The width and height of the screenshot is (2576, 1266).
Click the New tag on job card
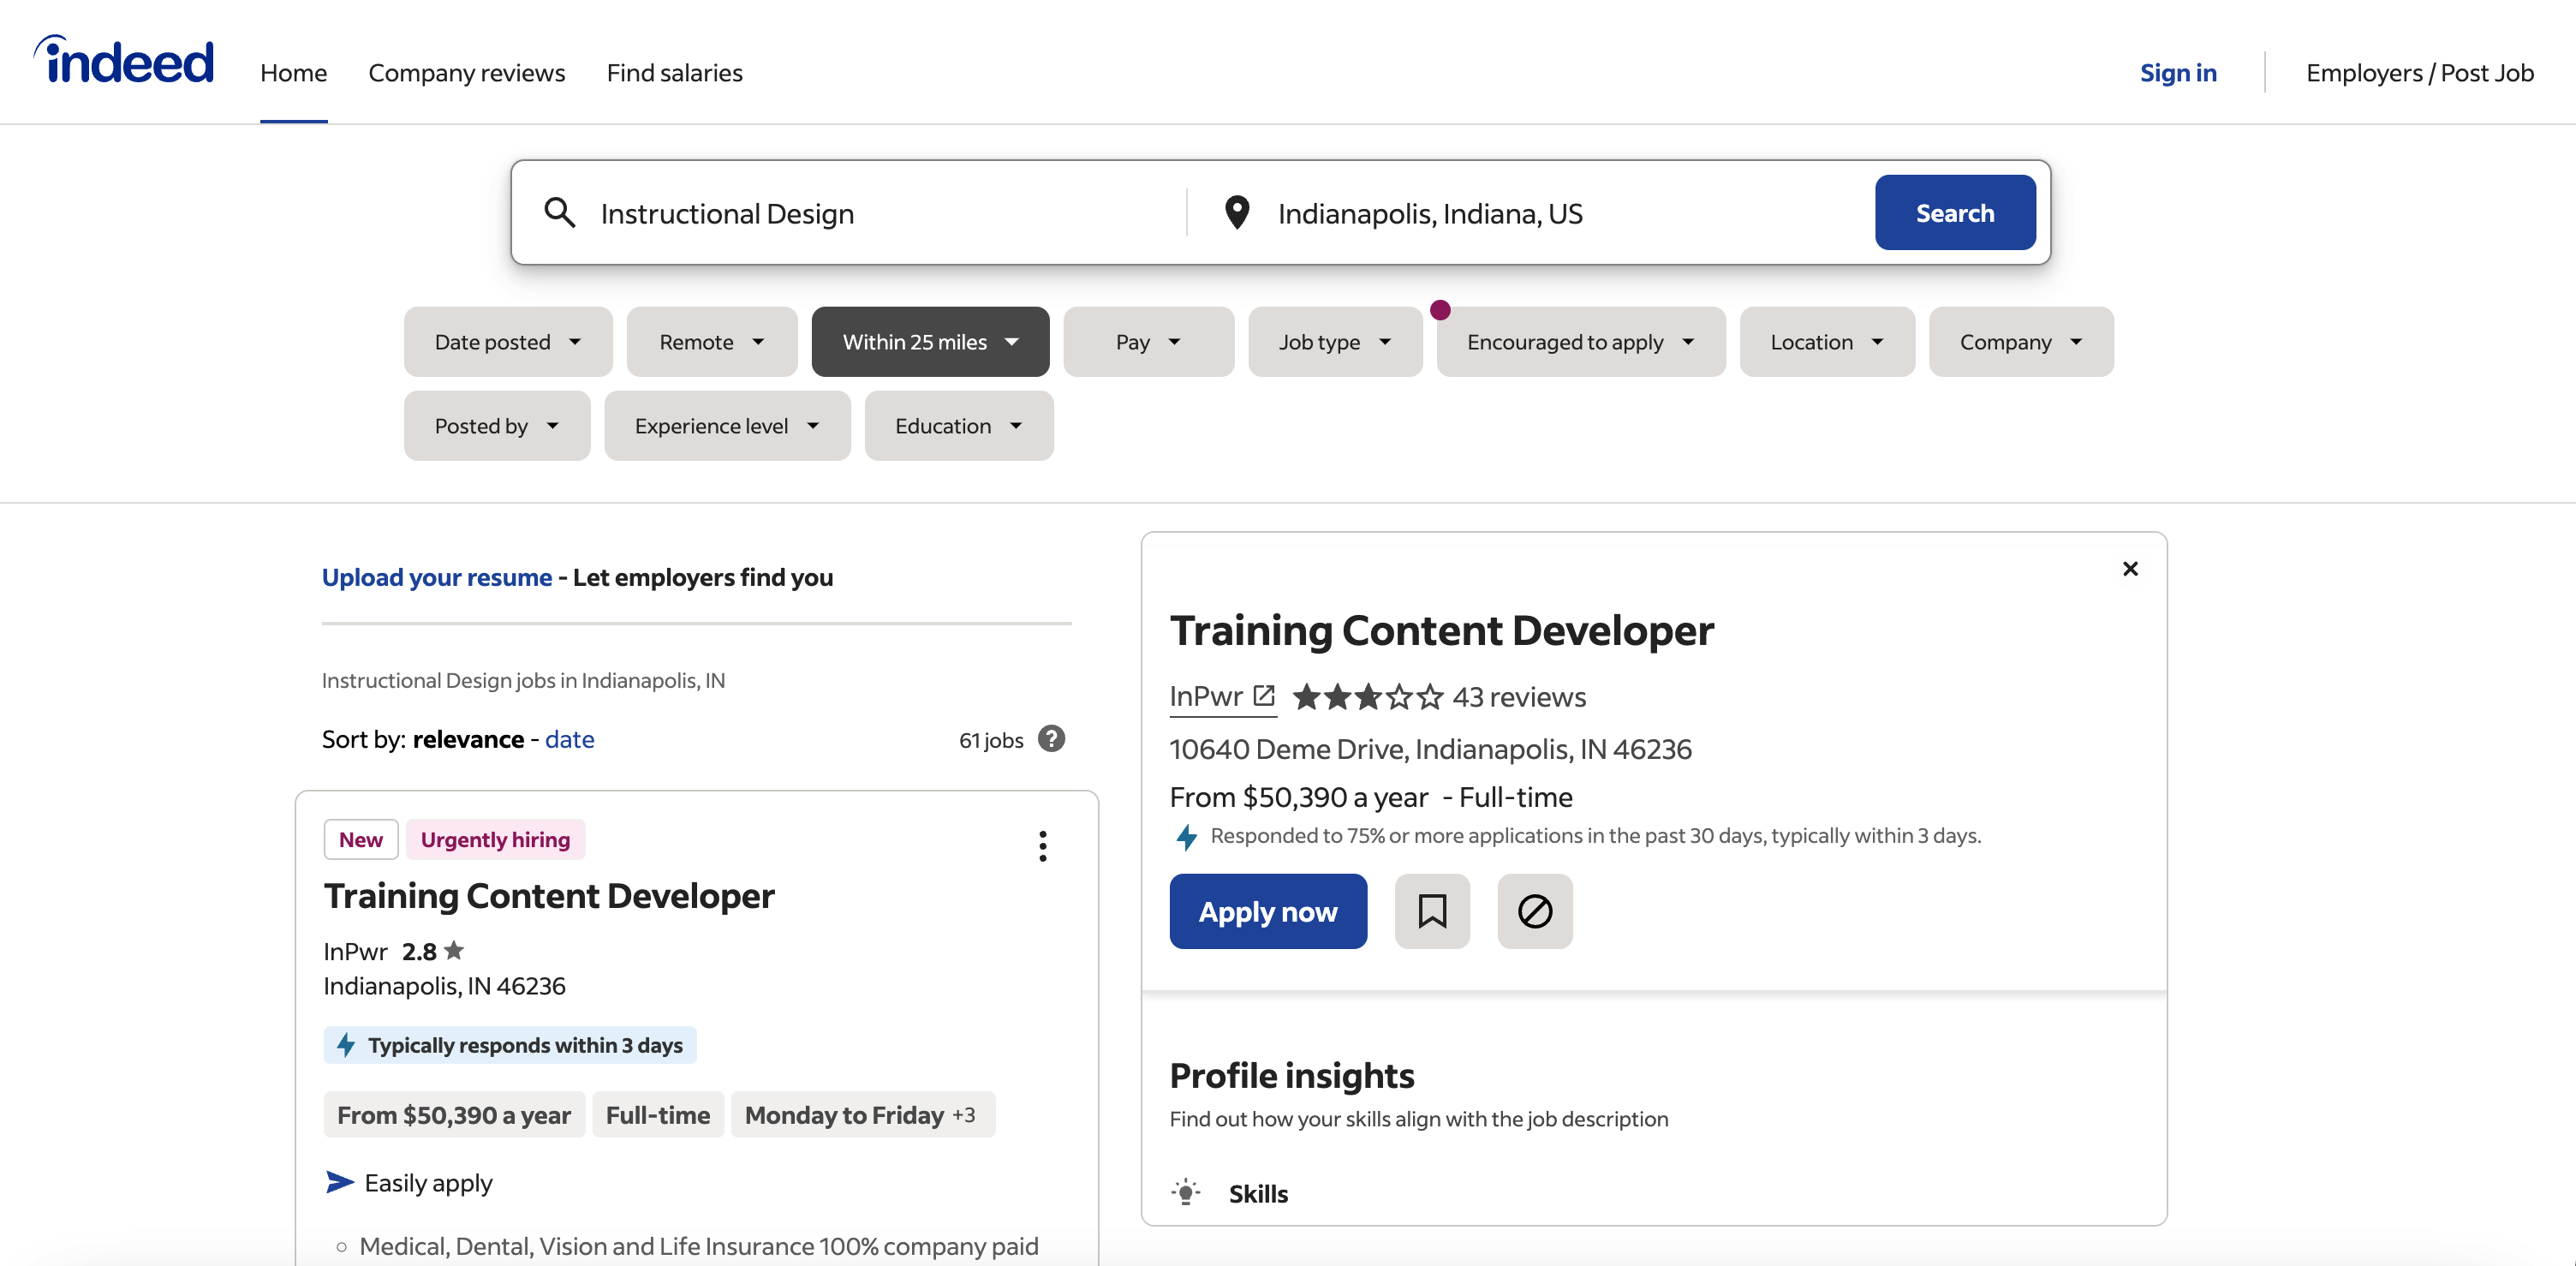[x=361, y=840]
